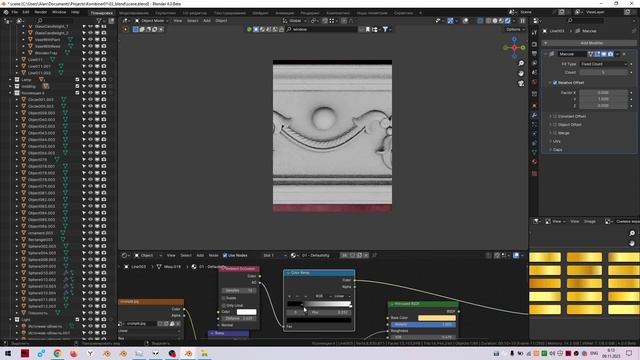Screen dimensions: 640x360
Task: Click the Count field in Array modifier
Action: 604,72
